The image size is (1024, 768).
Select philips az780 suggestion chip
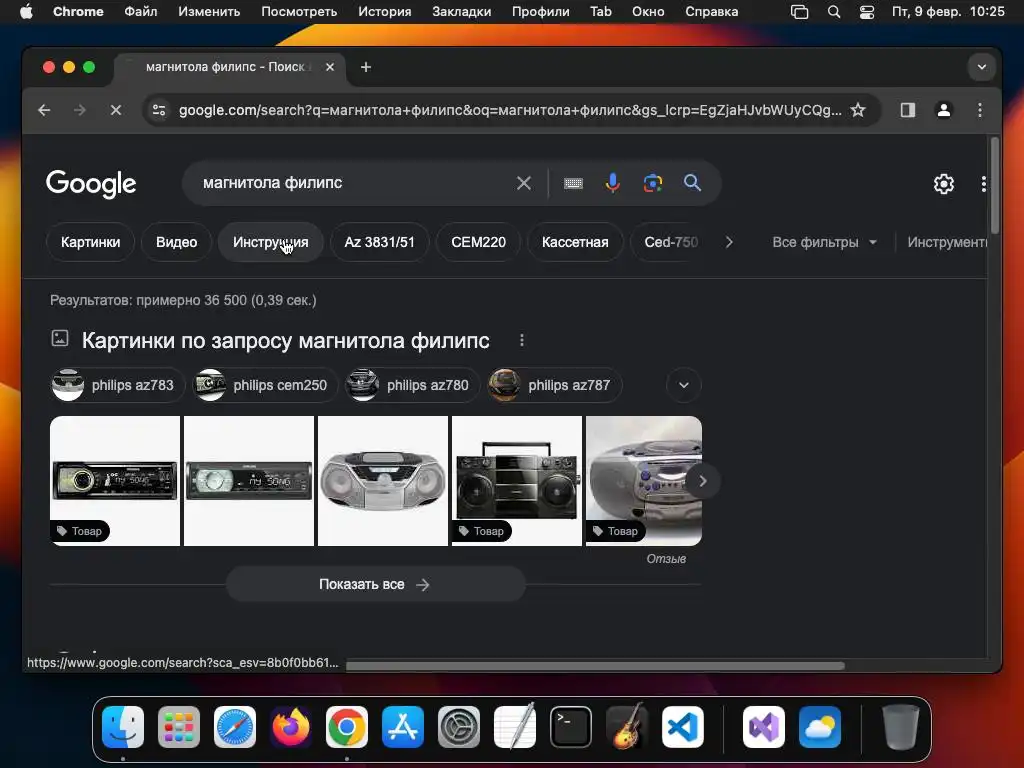[413, 385]
